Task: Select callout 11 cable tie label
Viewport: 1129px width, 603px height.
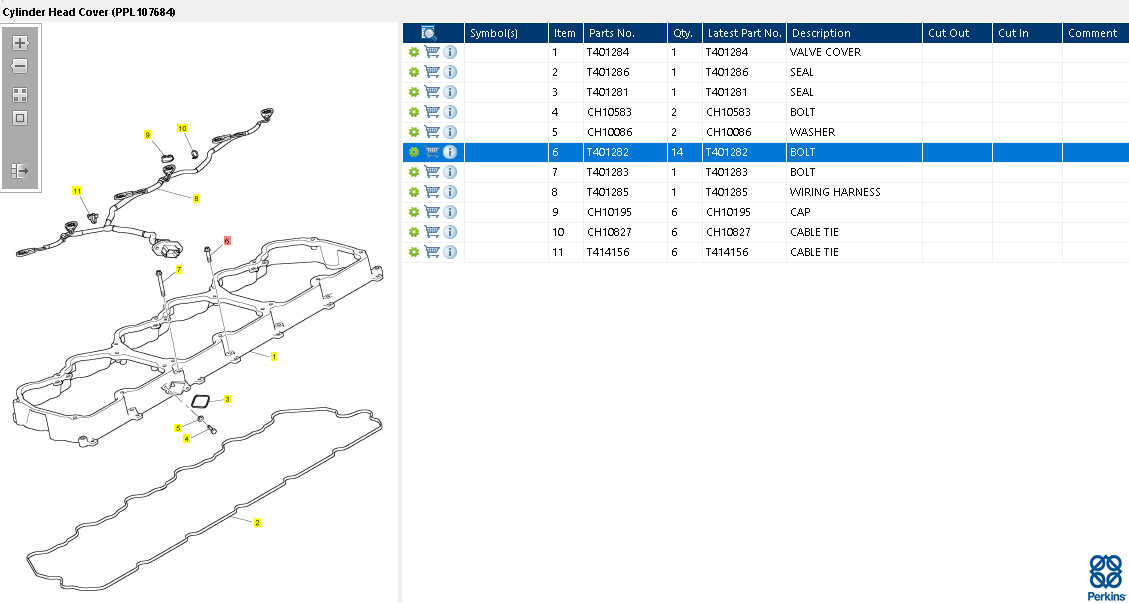Action: [77, 191]
